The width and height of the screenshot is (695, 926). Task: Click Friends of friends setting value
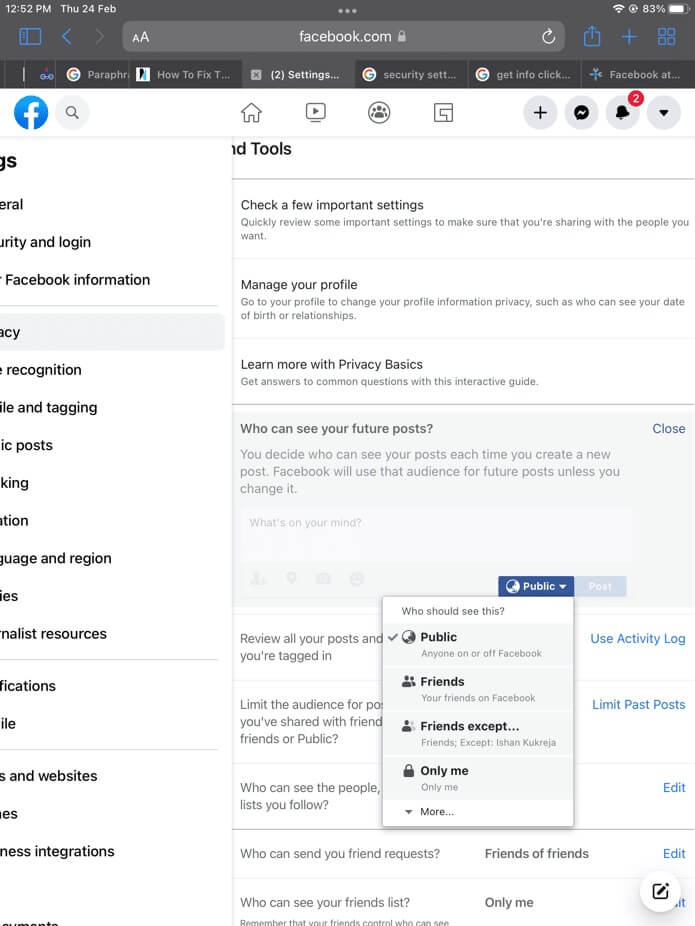click(536, 853)
